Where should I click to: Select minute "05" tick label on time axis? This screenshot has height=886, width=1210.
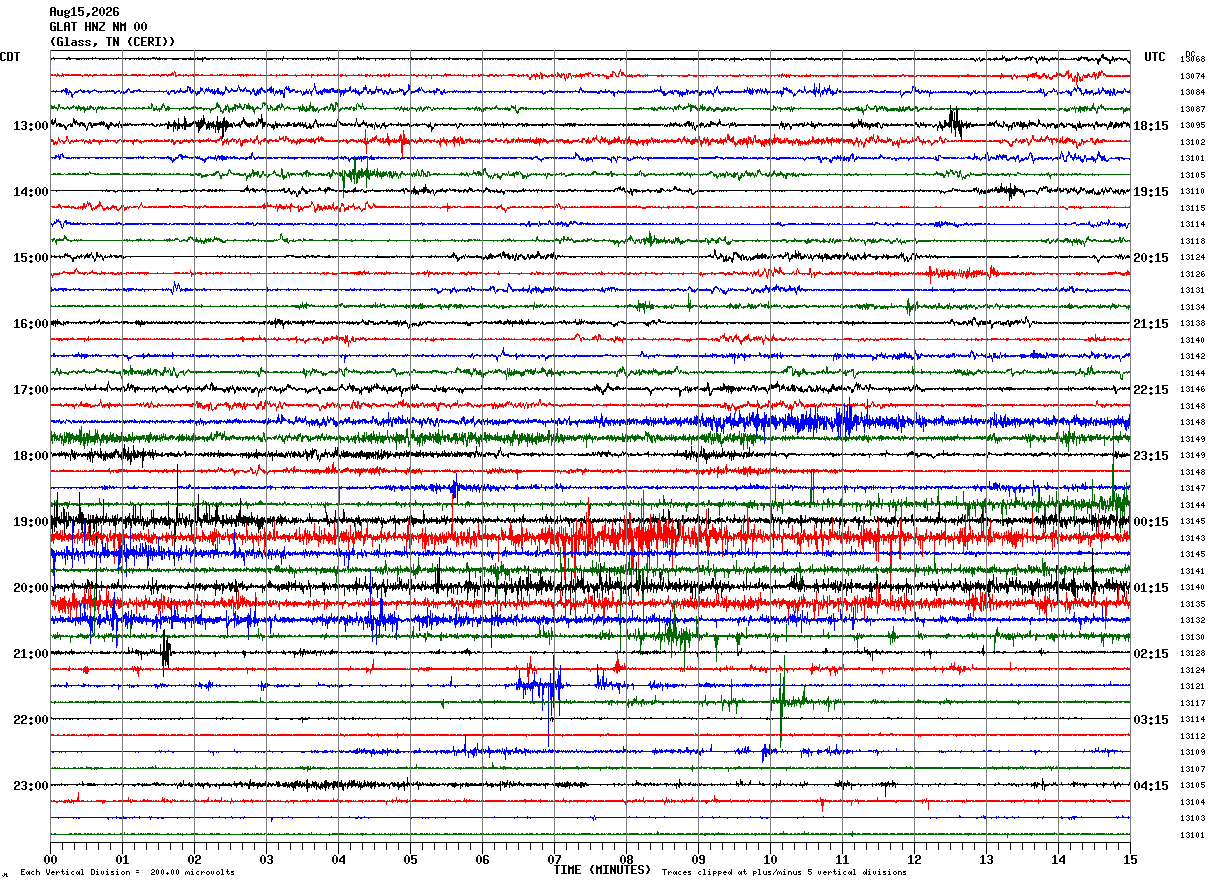click(x=410, y=860)
